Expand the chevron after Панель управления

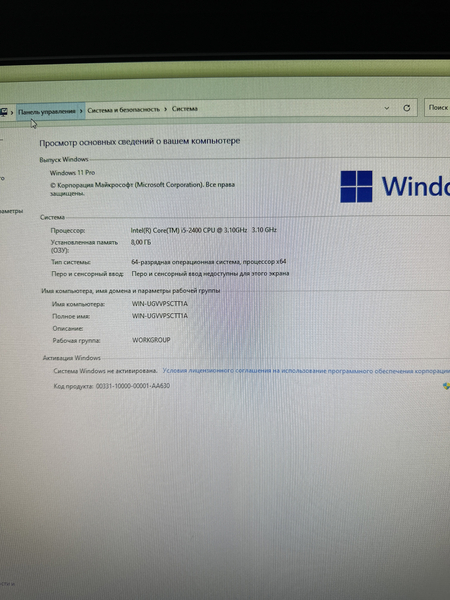[x=81, y=111]
